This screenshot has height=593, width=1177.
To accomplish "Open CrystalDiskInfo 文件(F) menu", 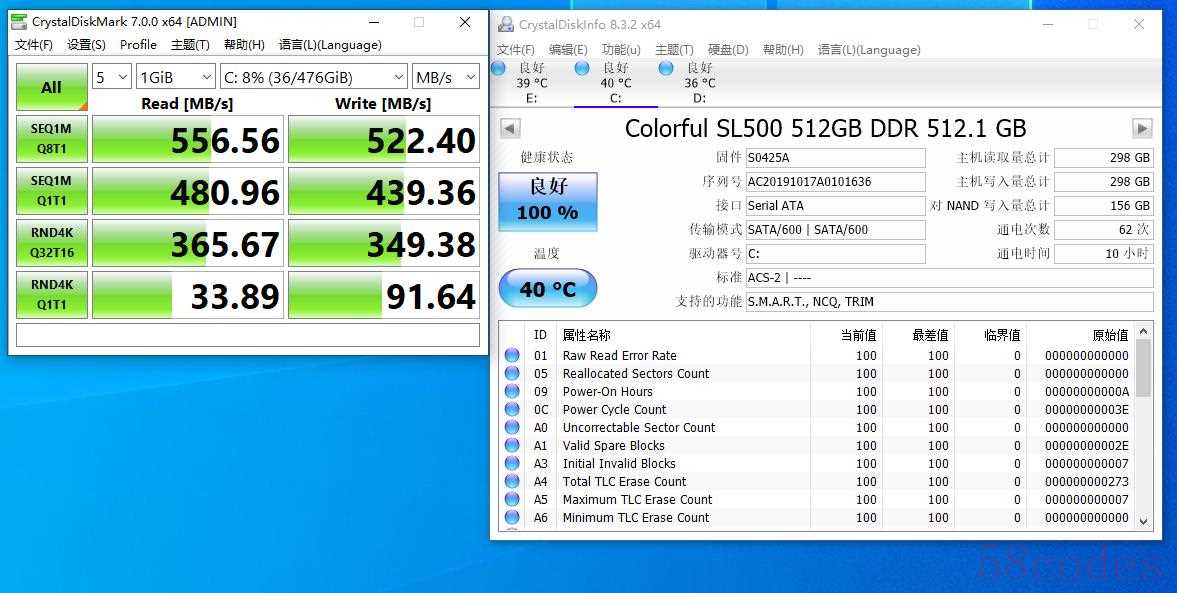I will [516, 50].
